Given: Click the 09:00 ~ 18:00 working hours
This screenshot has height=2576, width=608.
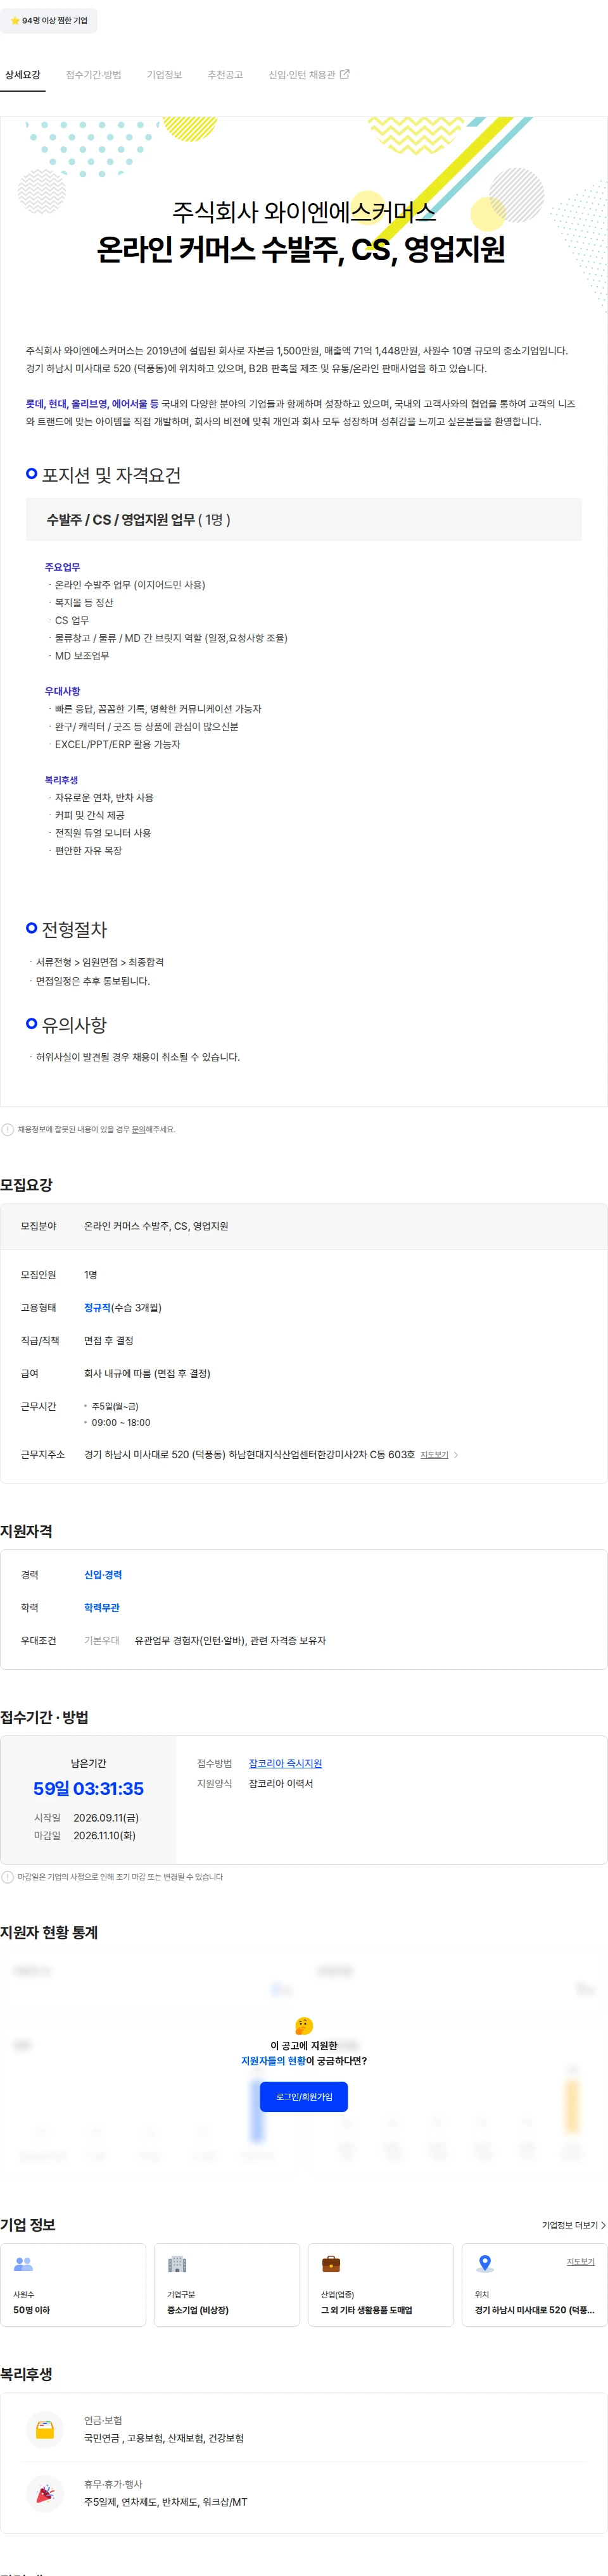Looking at the screenshot, I should 121,1423.
